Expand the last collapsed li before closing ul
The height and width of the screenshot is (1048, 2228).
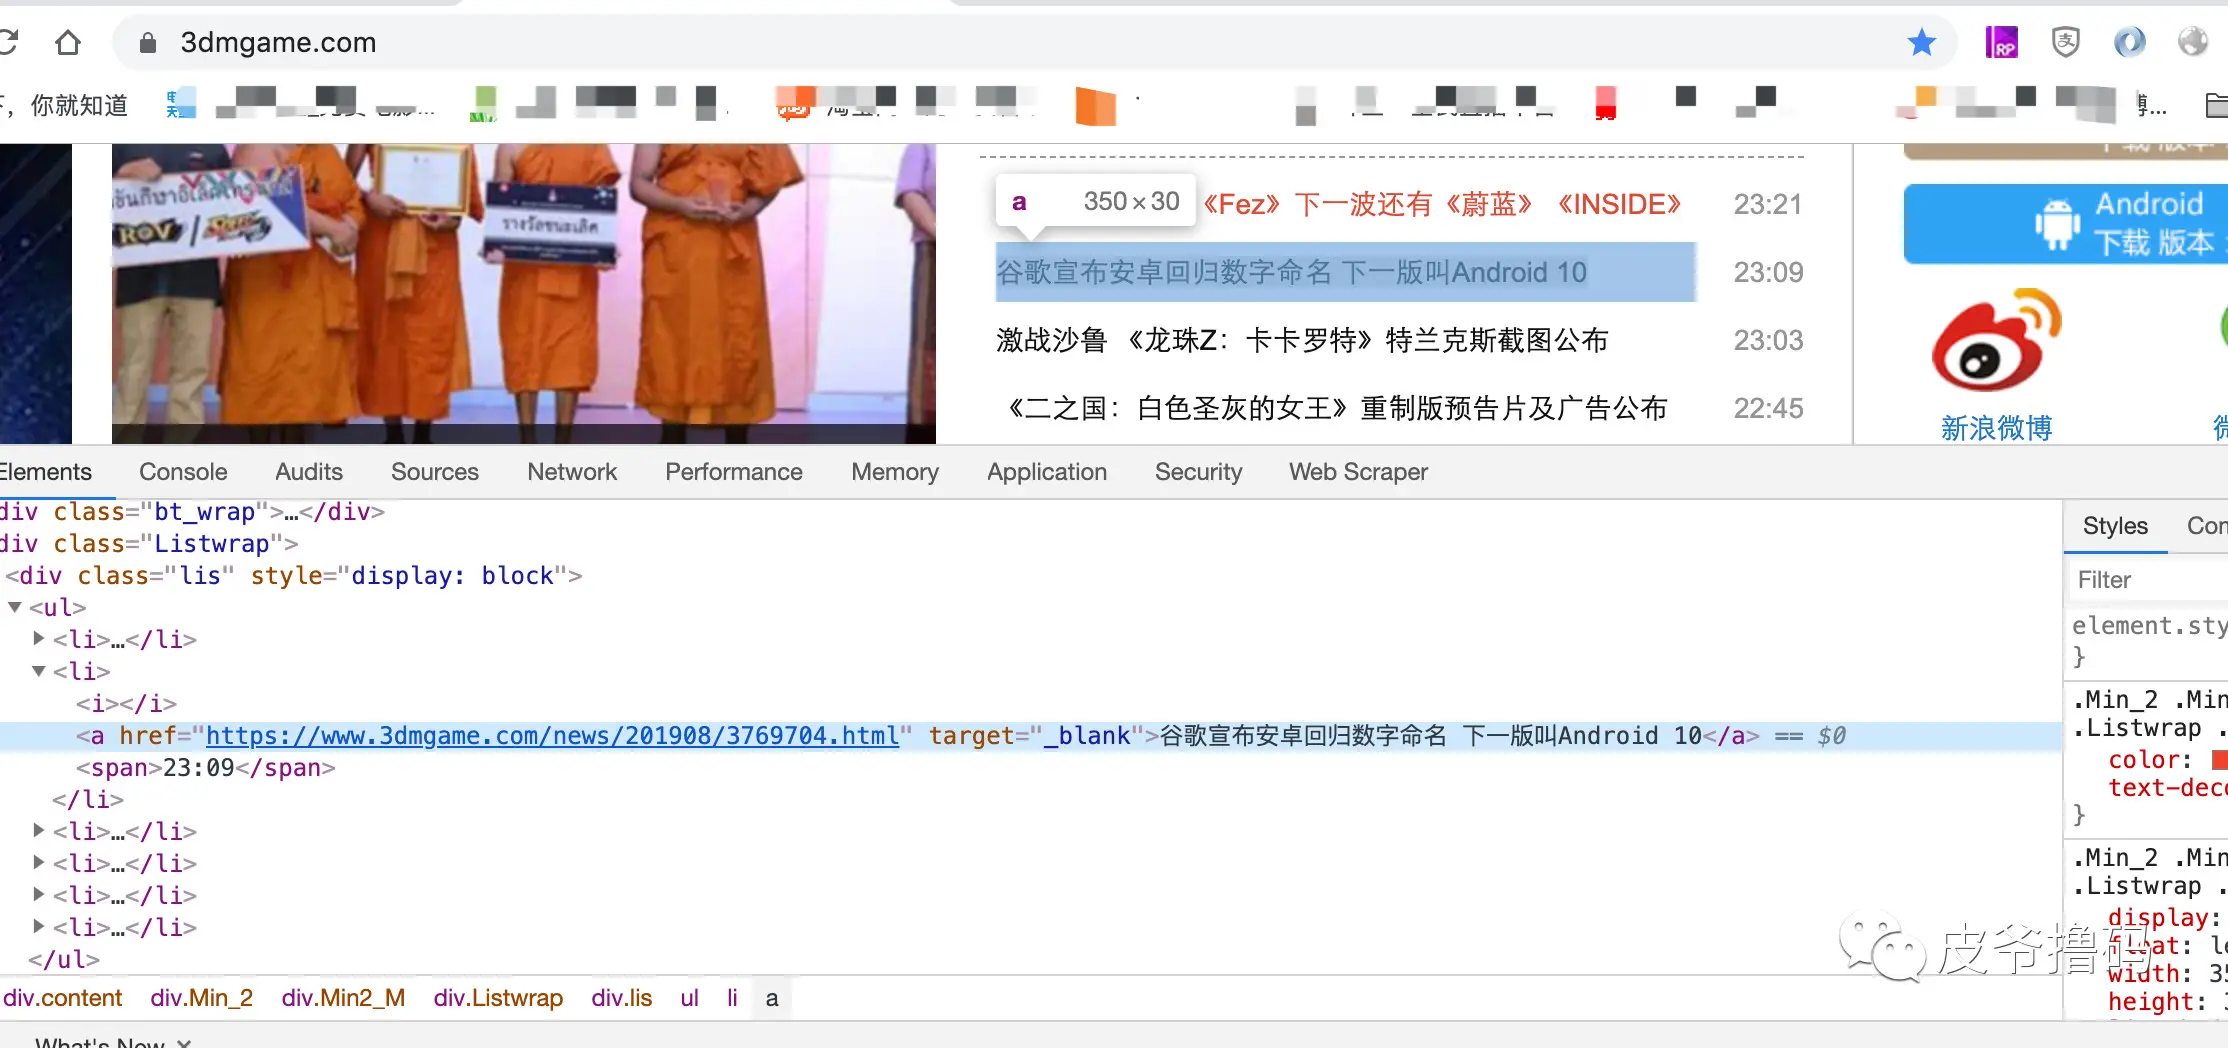39,926
